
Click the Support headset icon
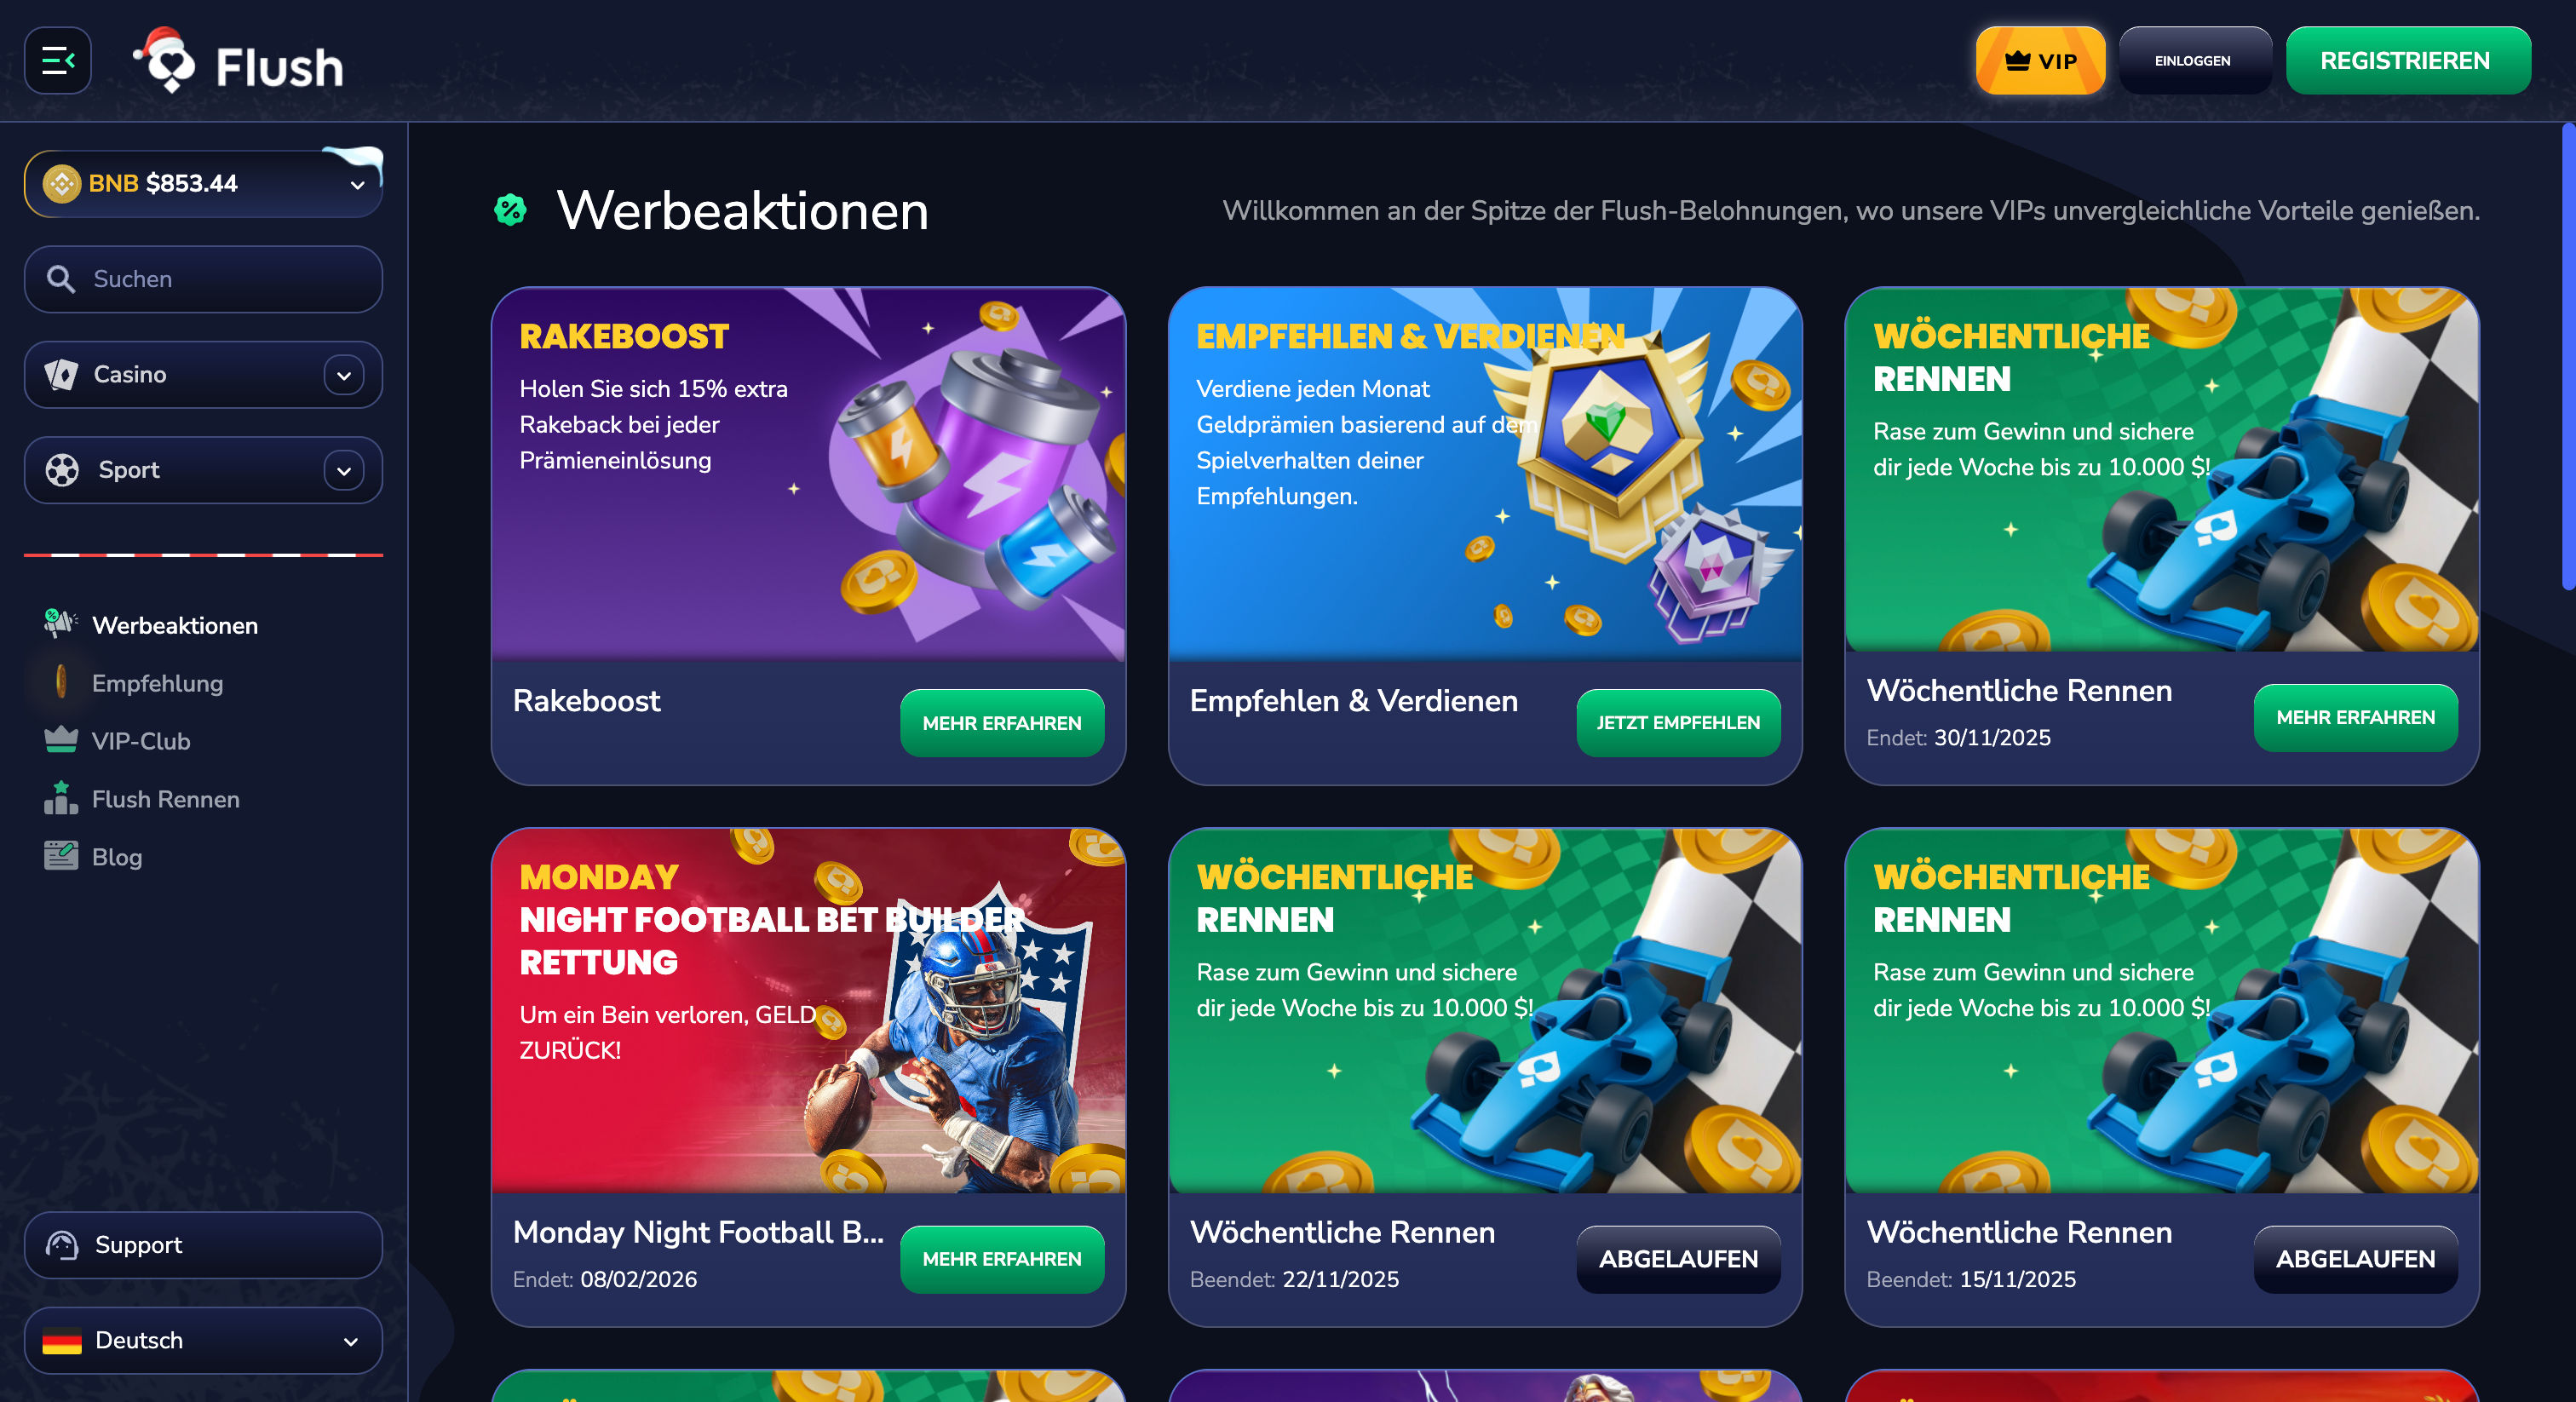[x=62, y=1245]
